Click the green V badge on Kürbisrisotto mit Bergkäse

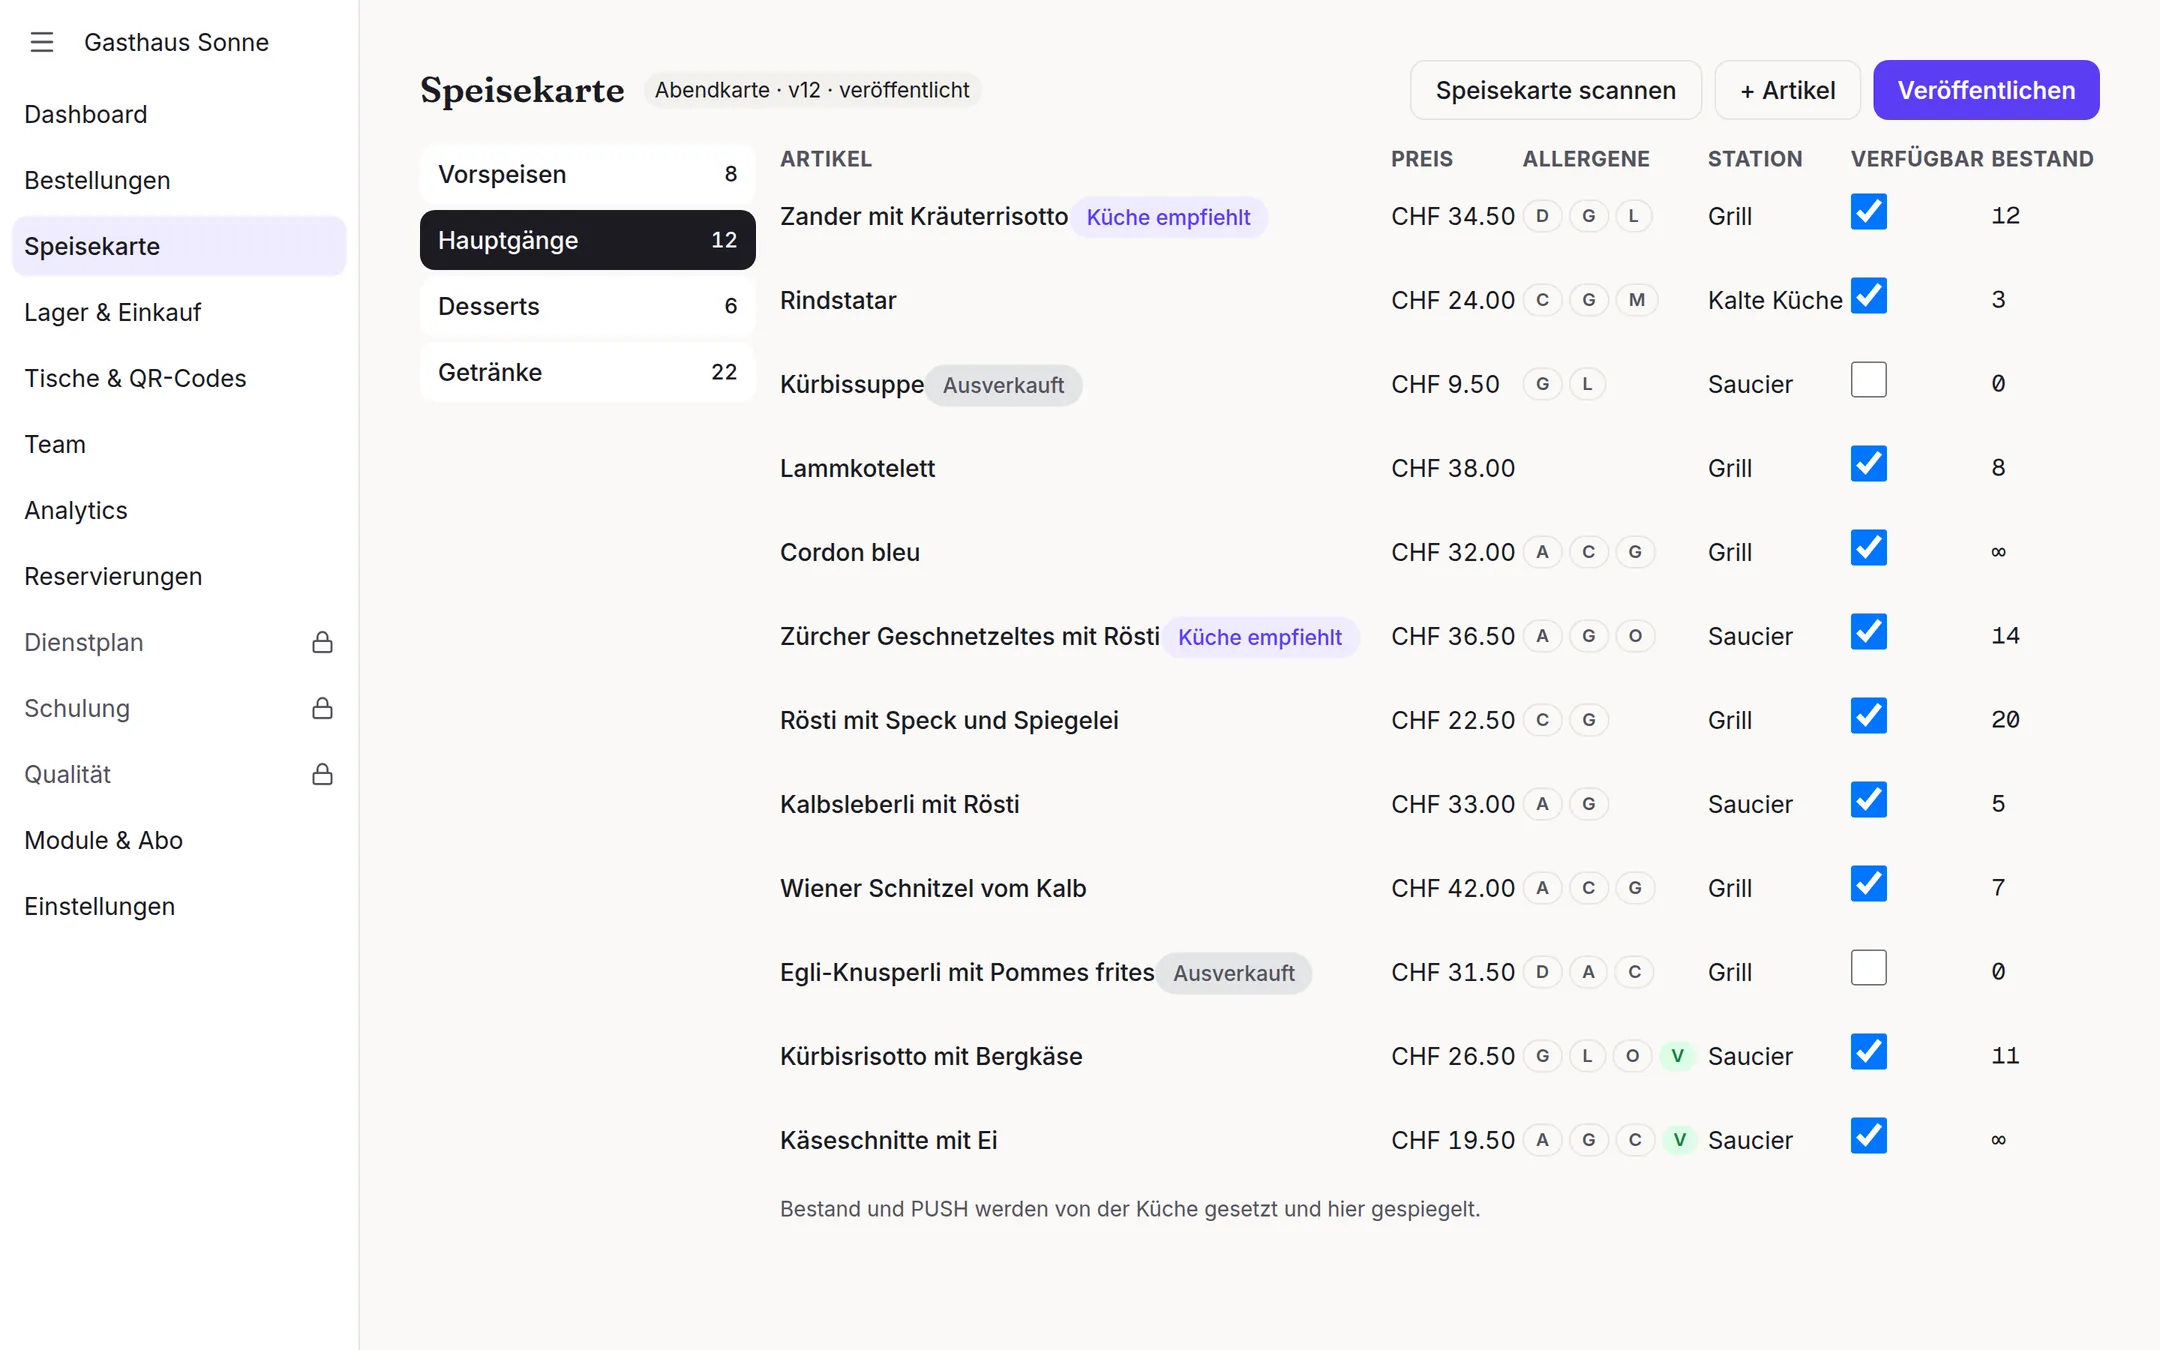click(x=1677, y=1056)
